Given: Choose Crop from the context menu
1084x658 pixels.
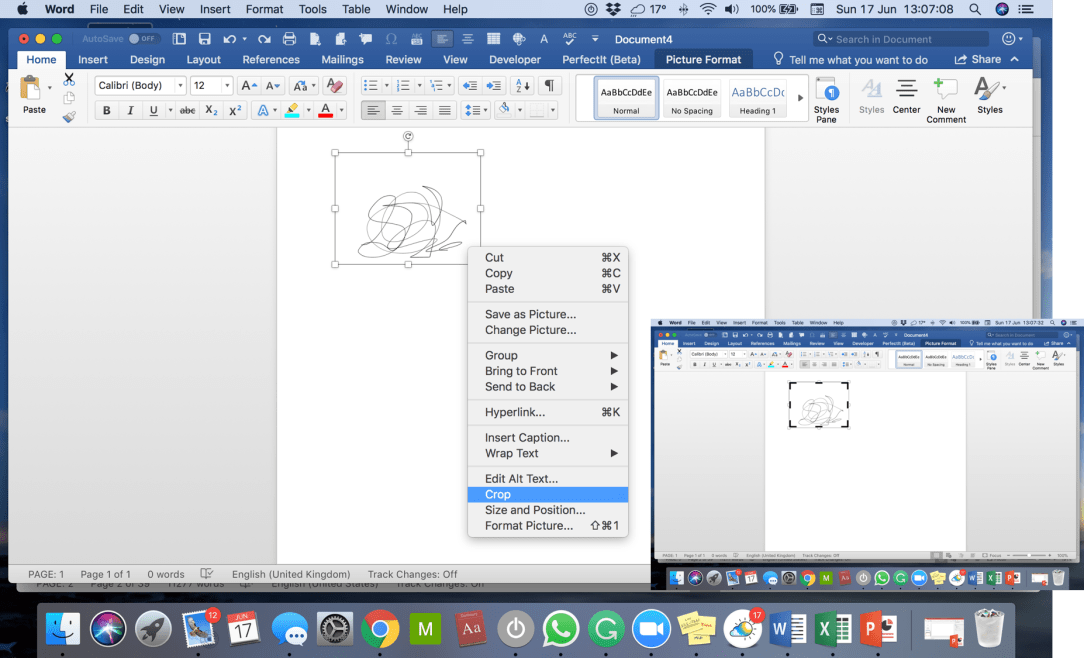Looking at the screenshot, I should pyautogui.click(x=498, y=494).
